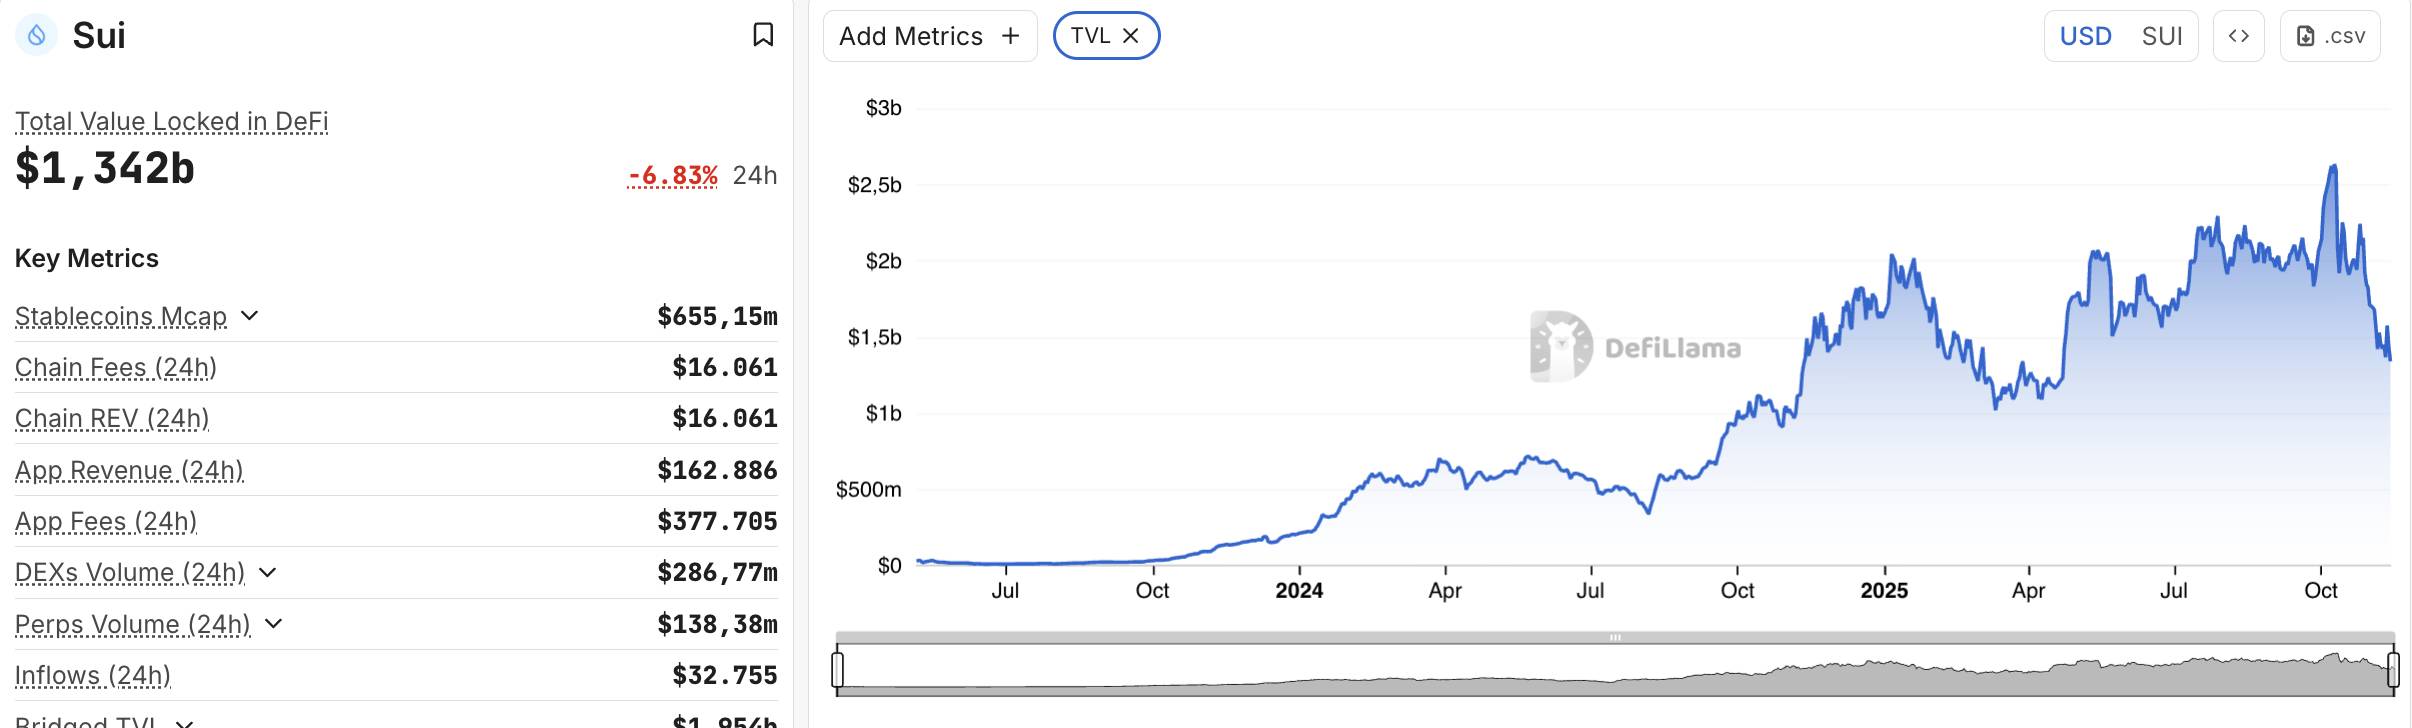Select USD as the chart currency

2086,35
